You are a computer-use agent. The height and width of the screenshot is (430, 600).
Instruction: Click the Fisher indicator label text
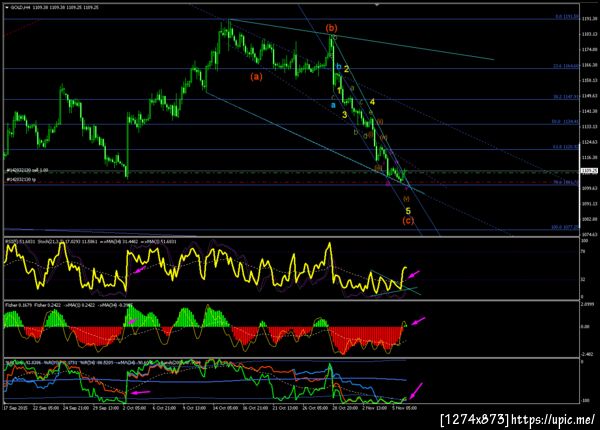69,305
